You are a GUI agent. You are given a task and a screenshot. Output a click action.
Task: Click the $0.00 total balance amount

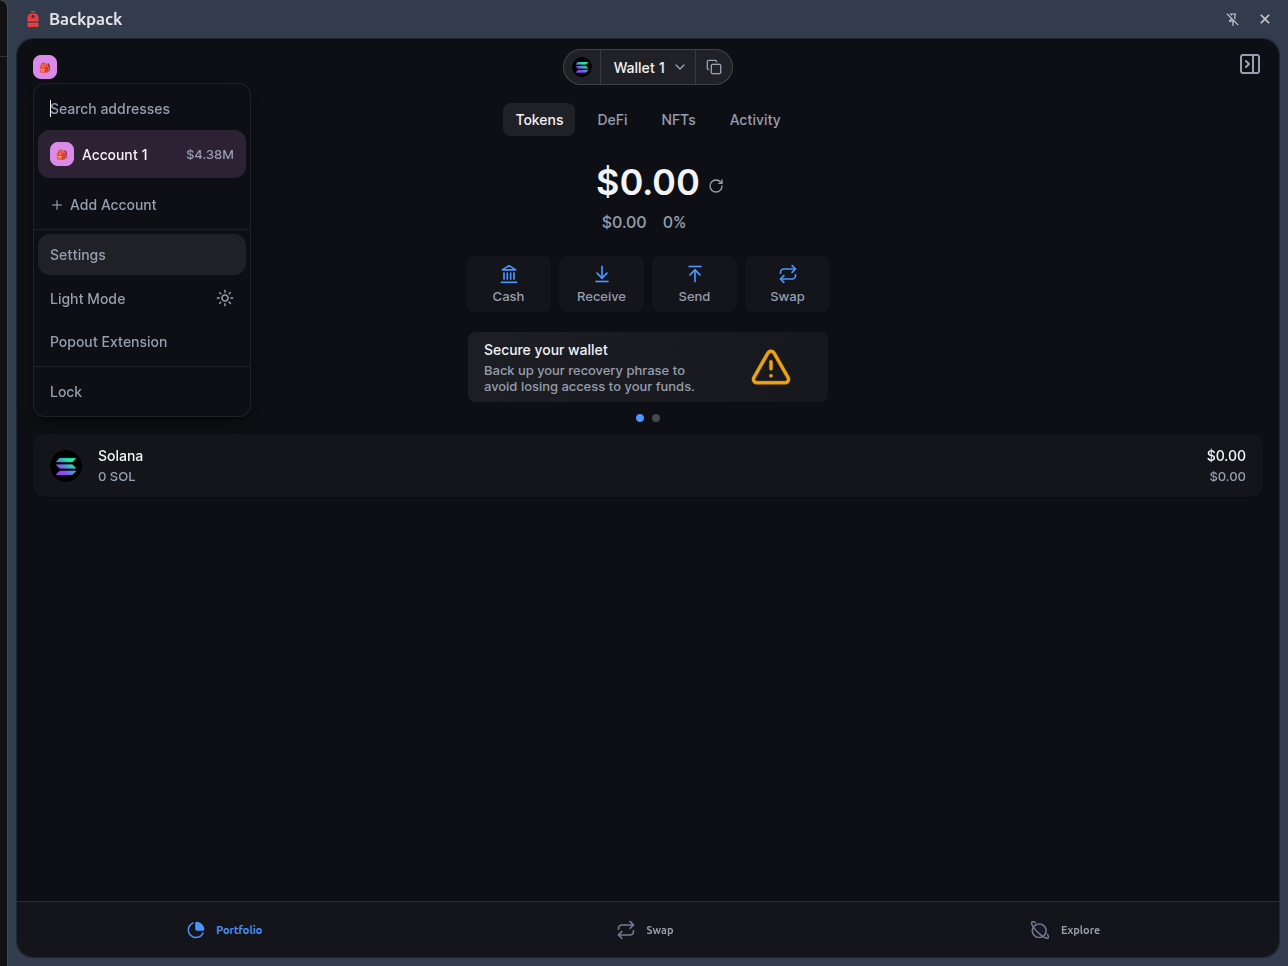648,182
